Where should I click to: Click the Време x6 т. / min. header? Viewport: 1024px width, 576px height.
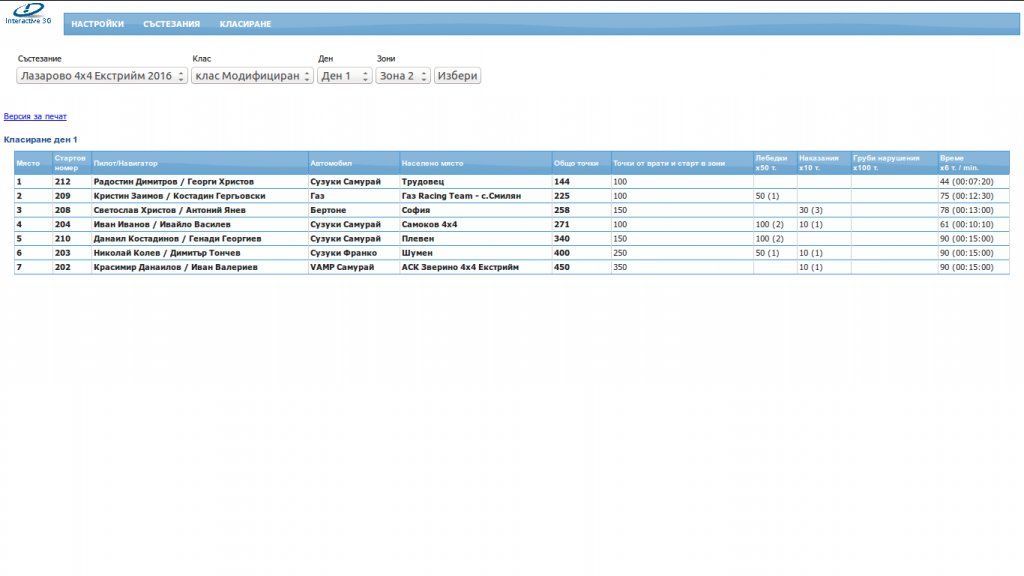[973, 163]
